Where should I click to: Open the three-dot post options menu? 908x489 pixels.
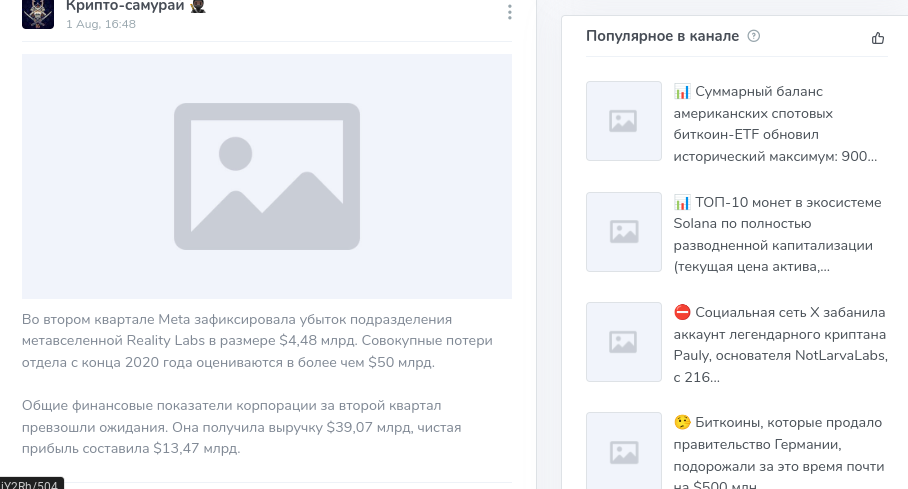tap(510, 12)
